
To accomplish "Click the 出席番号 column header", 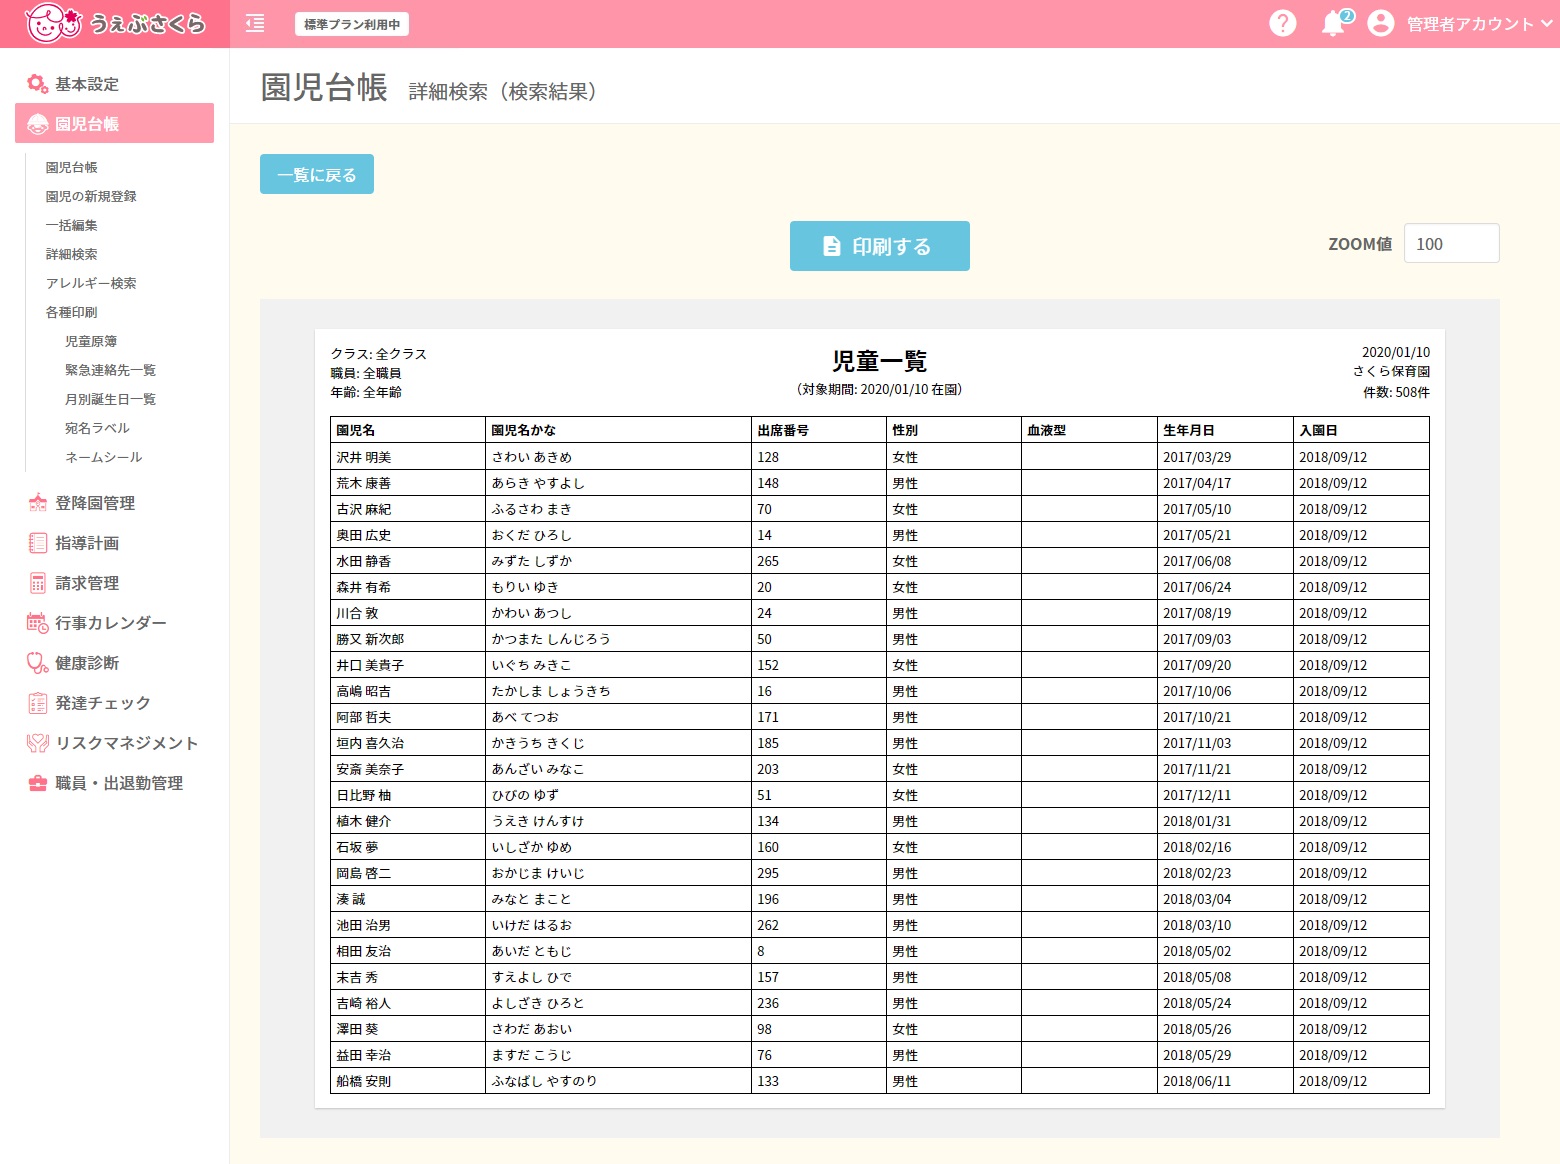I will [x=819, y=430].
